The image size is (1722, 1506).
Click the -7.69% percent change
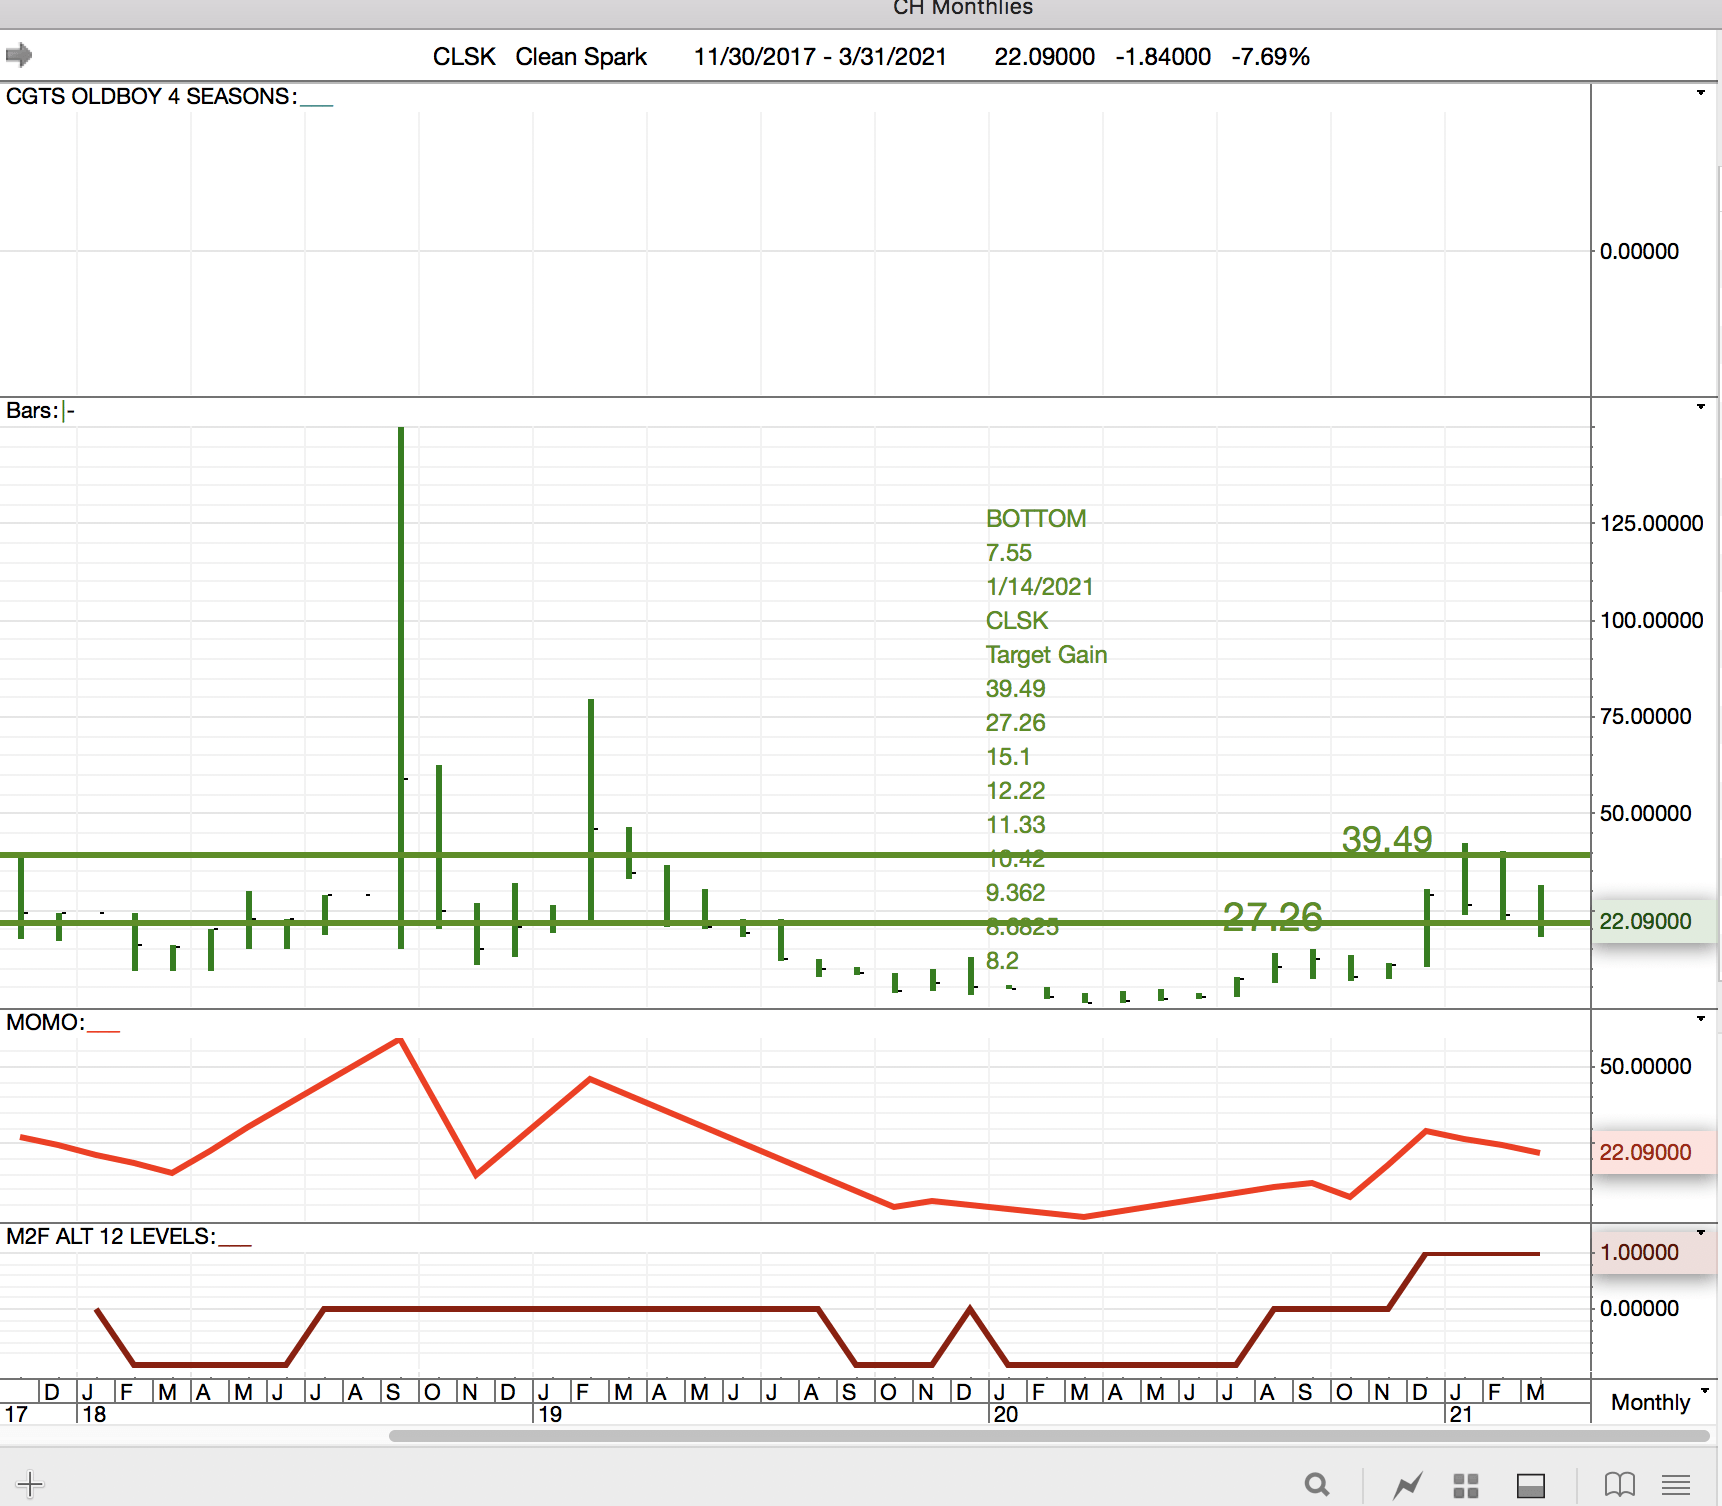(1270, 57)
